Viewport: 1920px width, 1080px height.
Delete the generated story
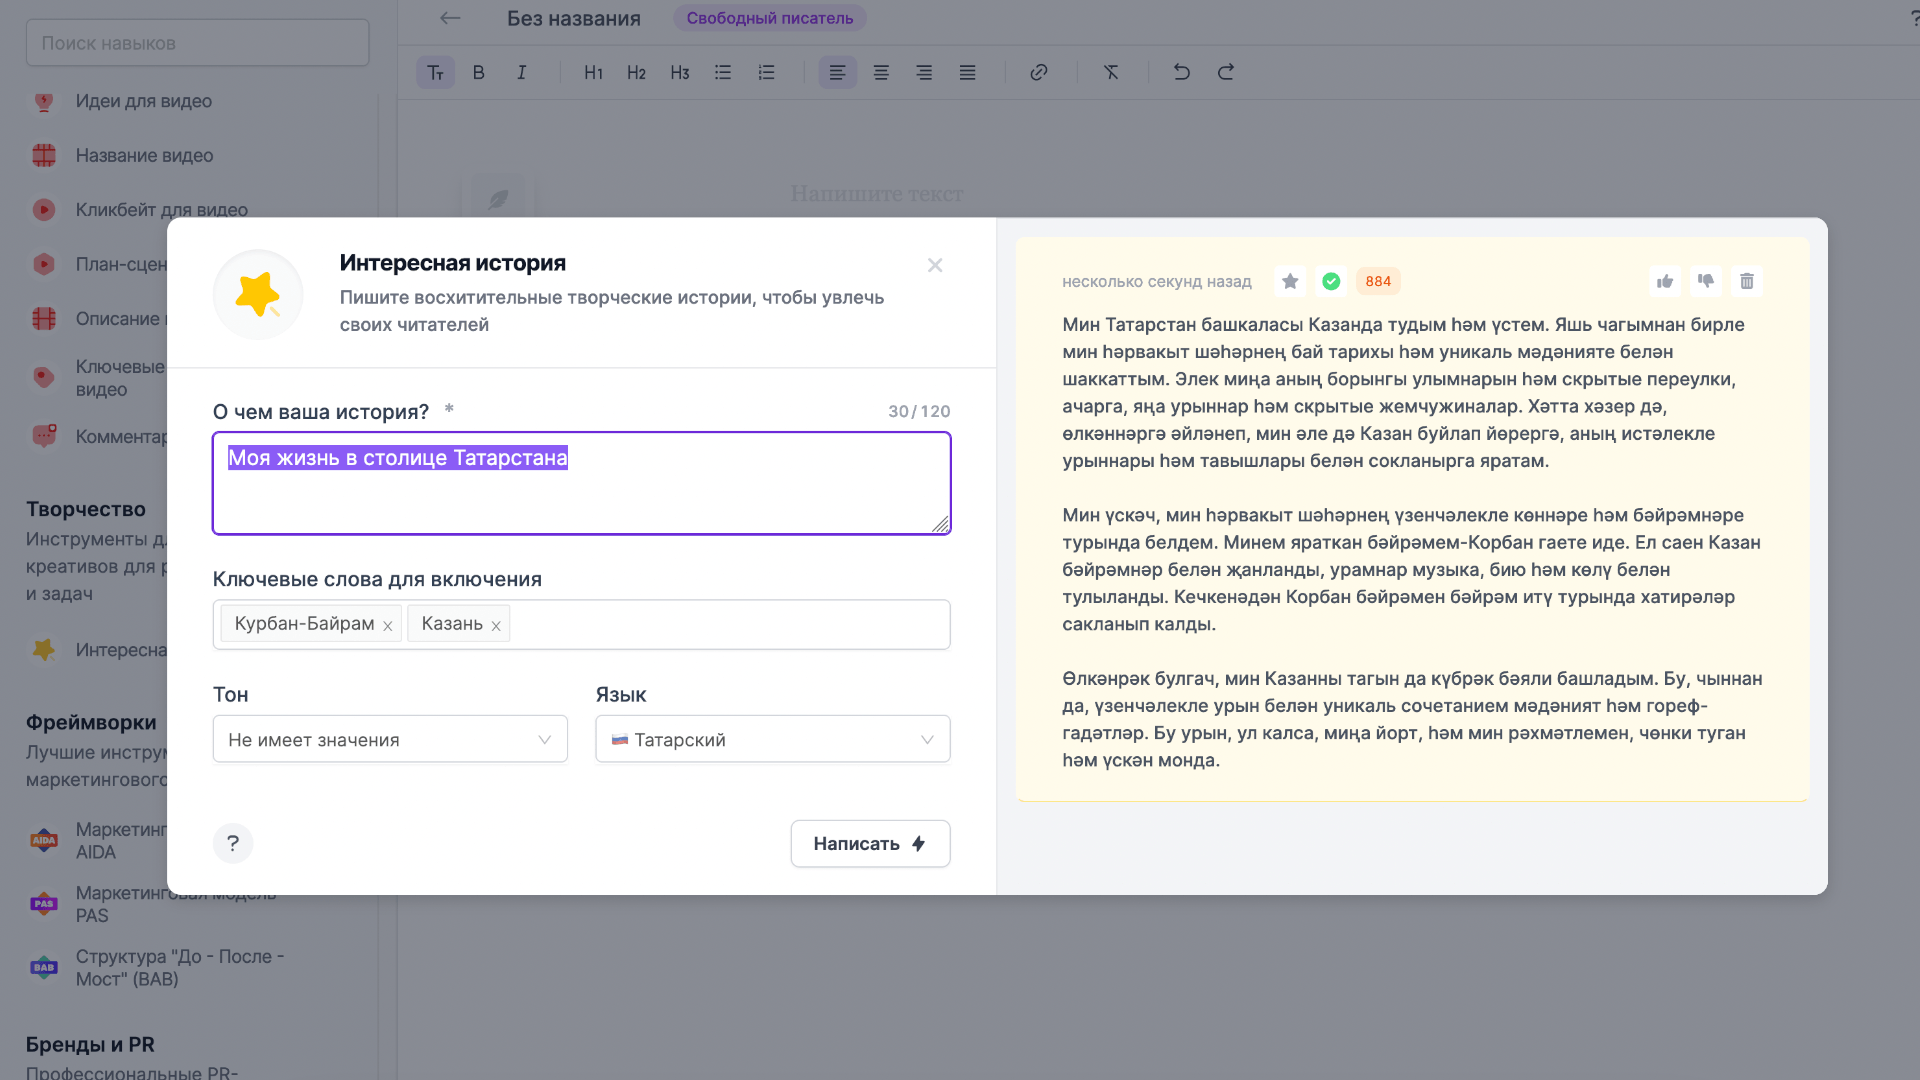pyautogui.click(x=1747, y=281)
